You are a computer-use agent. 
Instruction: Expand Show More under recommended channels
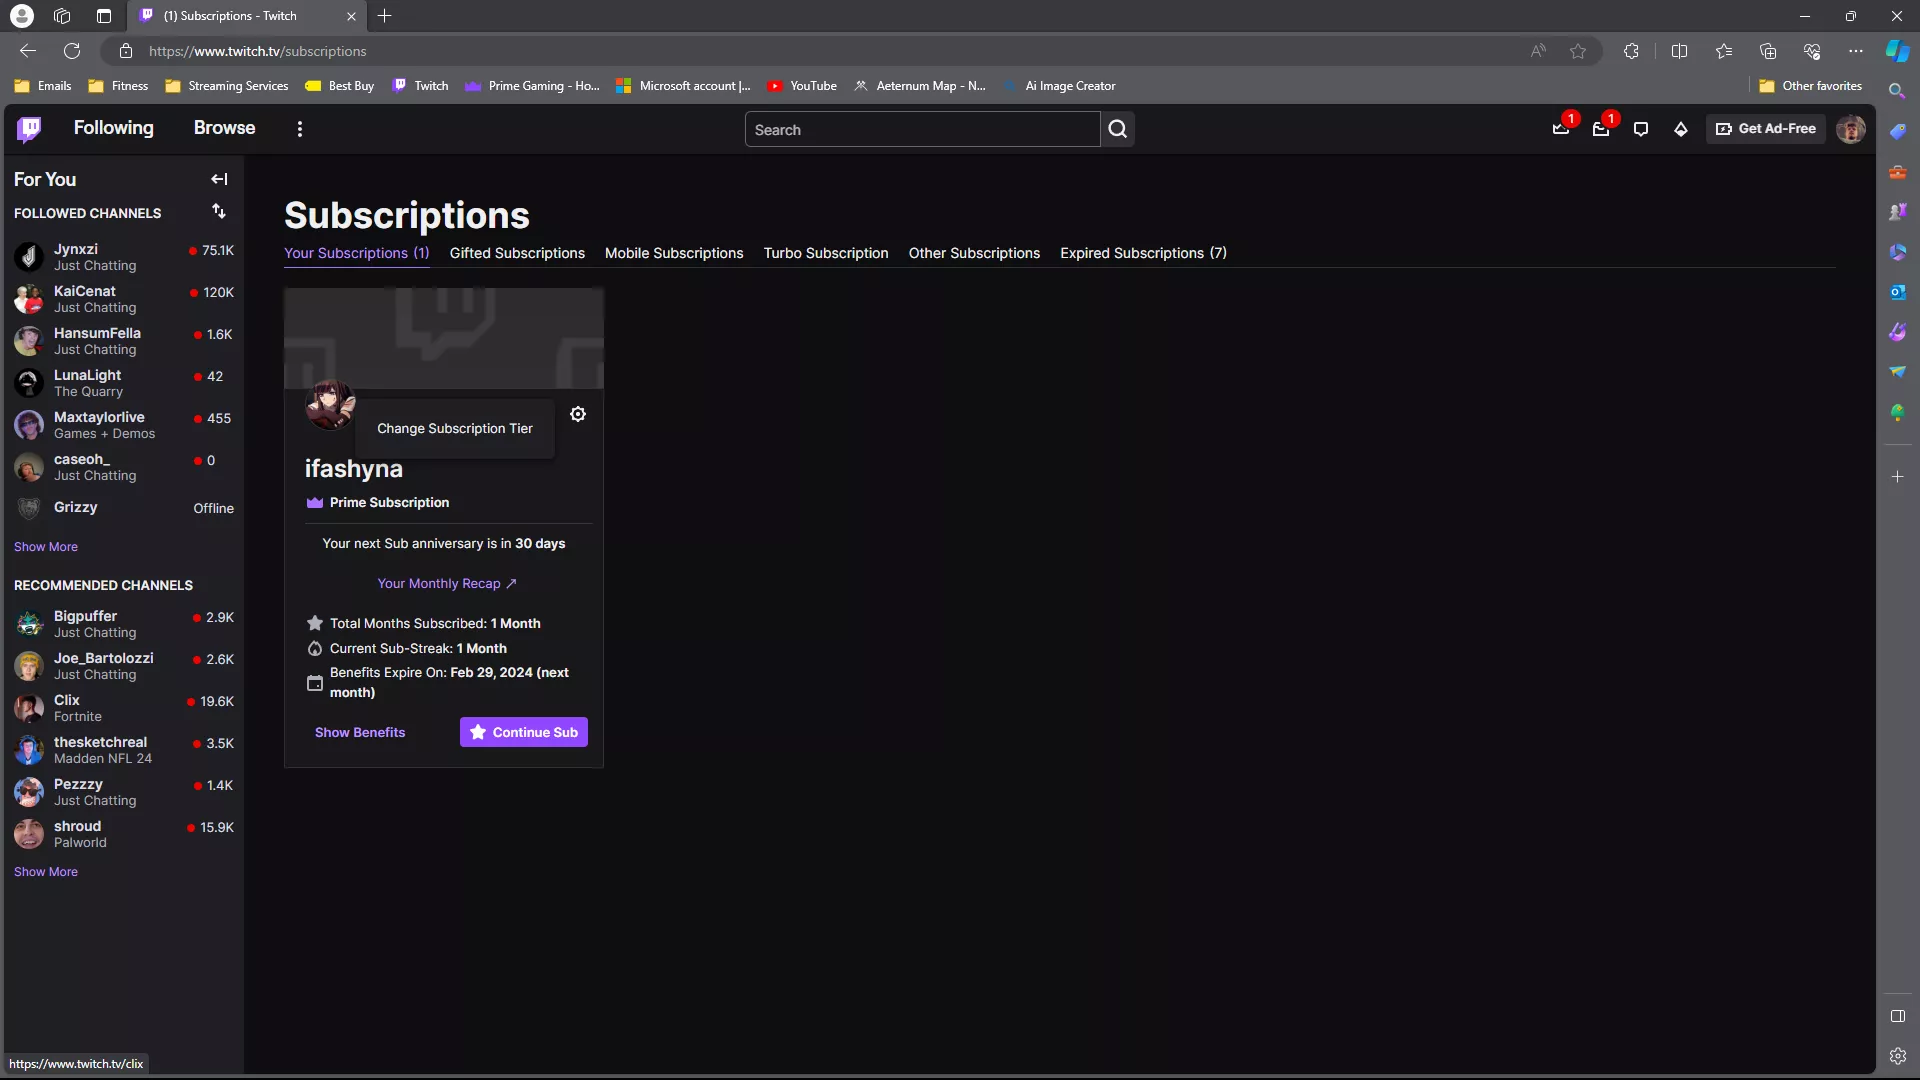pyautogui.click(x=46, y=871)
